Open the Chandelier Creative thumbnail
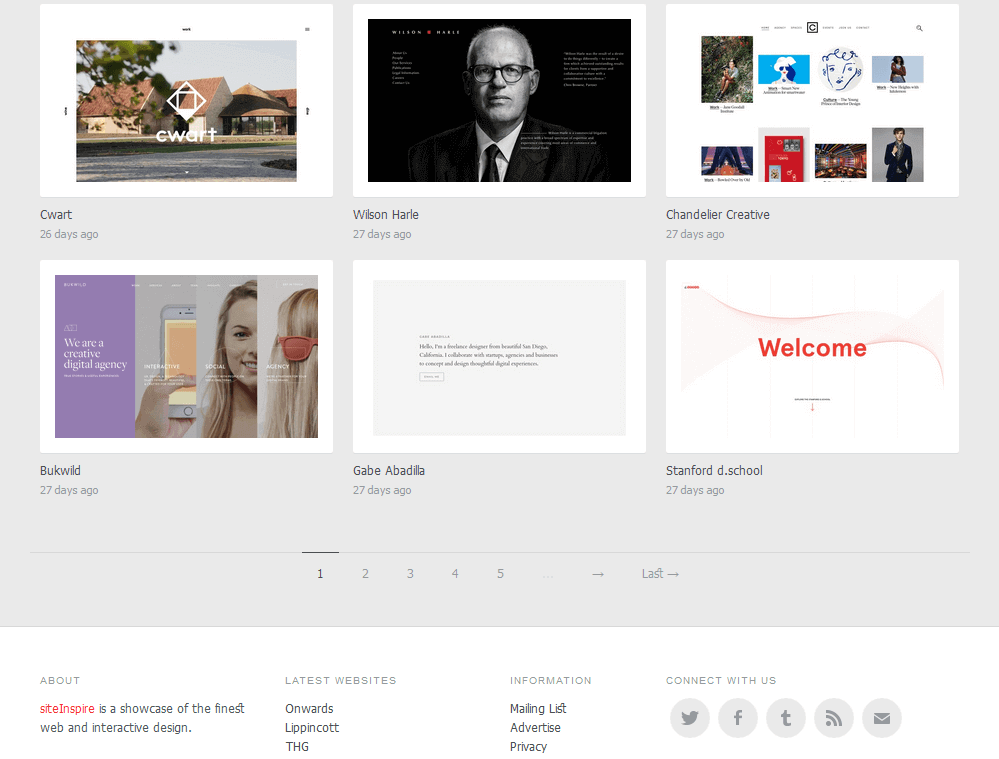 (x=812, y=101)
